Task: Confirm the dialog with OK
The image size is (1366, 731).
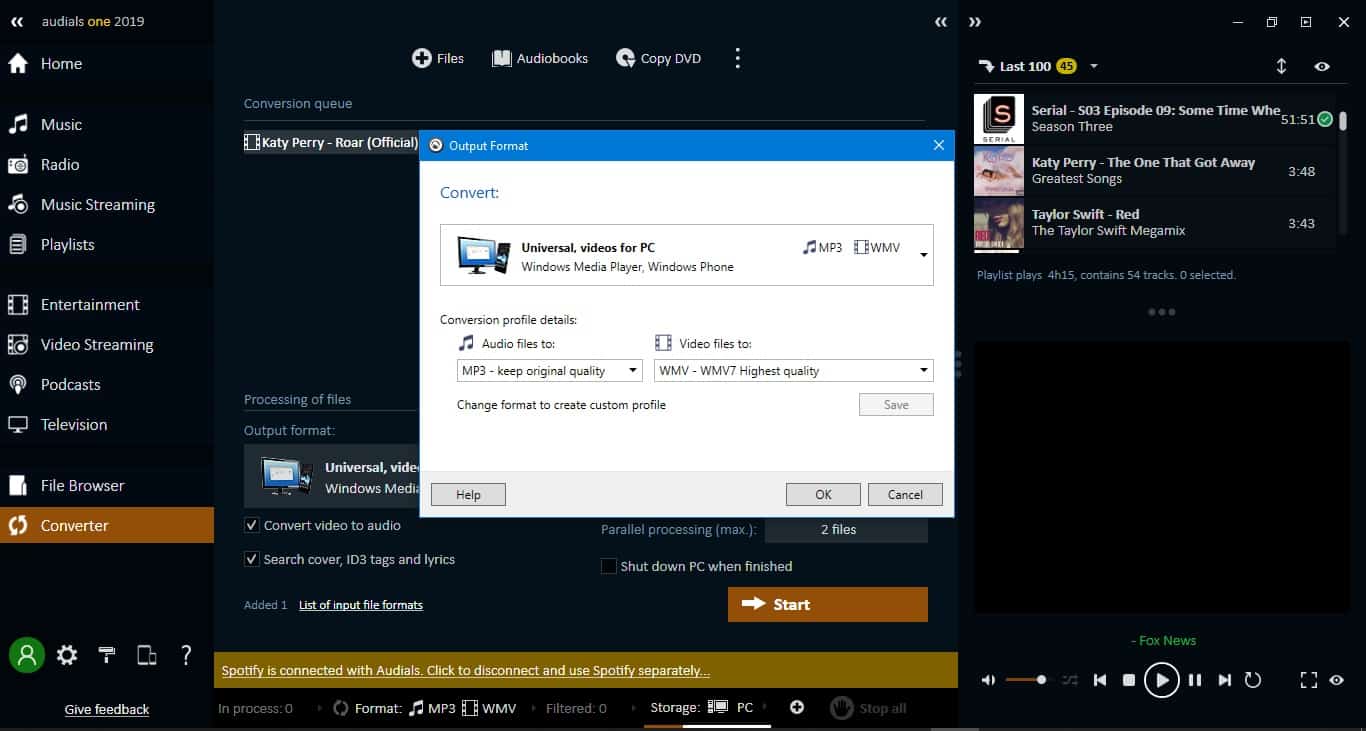Action: [823, 495]
